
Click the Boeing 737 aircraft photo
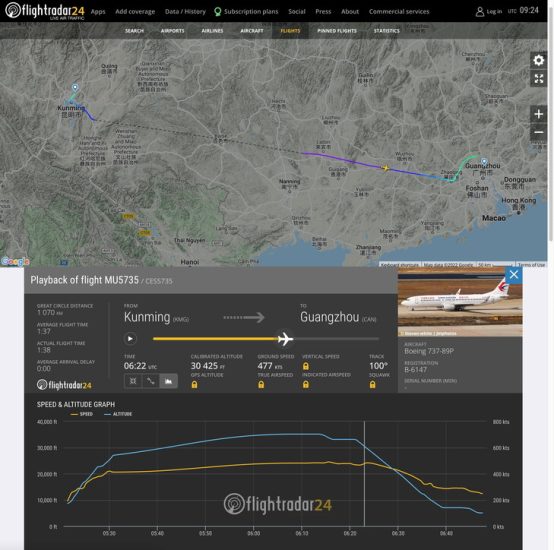460,302
